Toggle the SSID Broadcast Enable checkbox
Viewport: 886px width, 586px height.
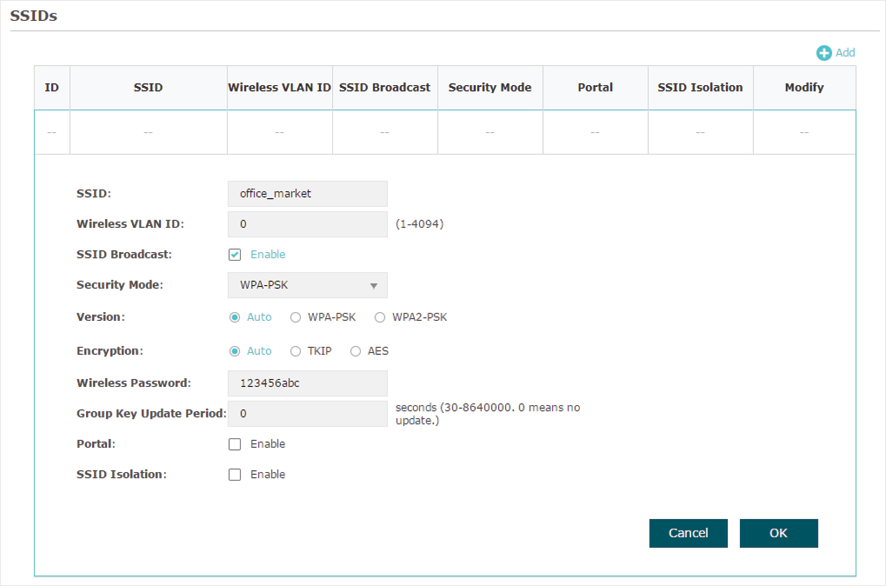pyautogui.click(x=234, y=255)
